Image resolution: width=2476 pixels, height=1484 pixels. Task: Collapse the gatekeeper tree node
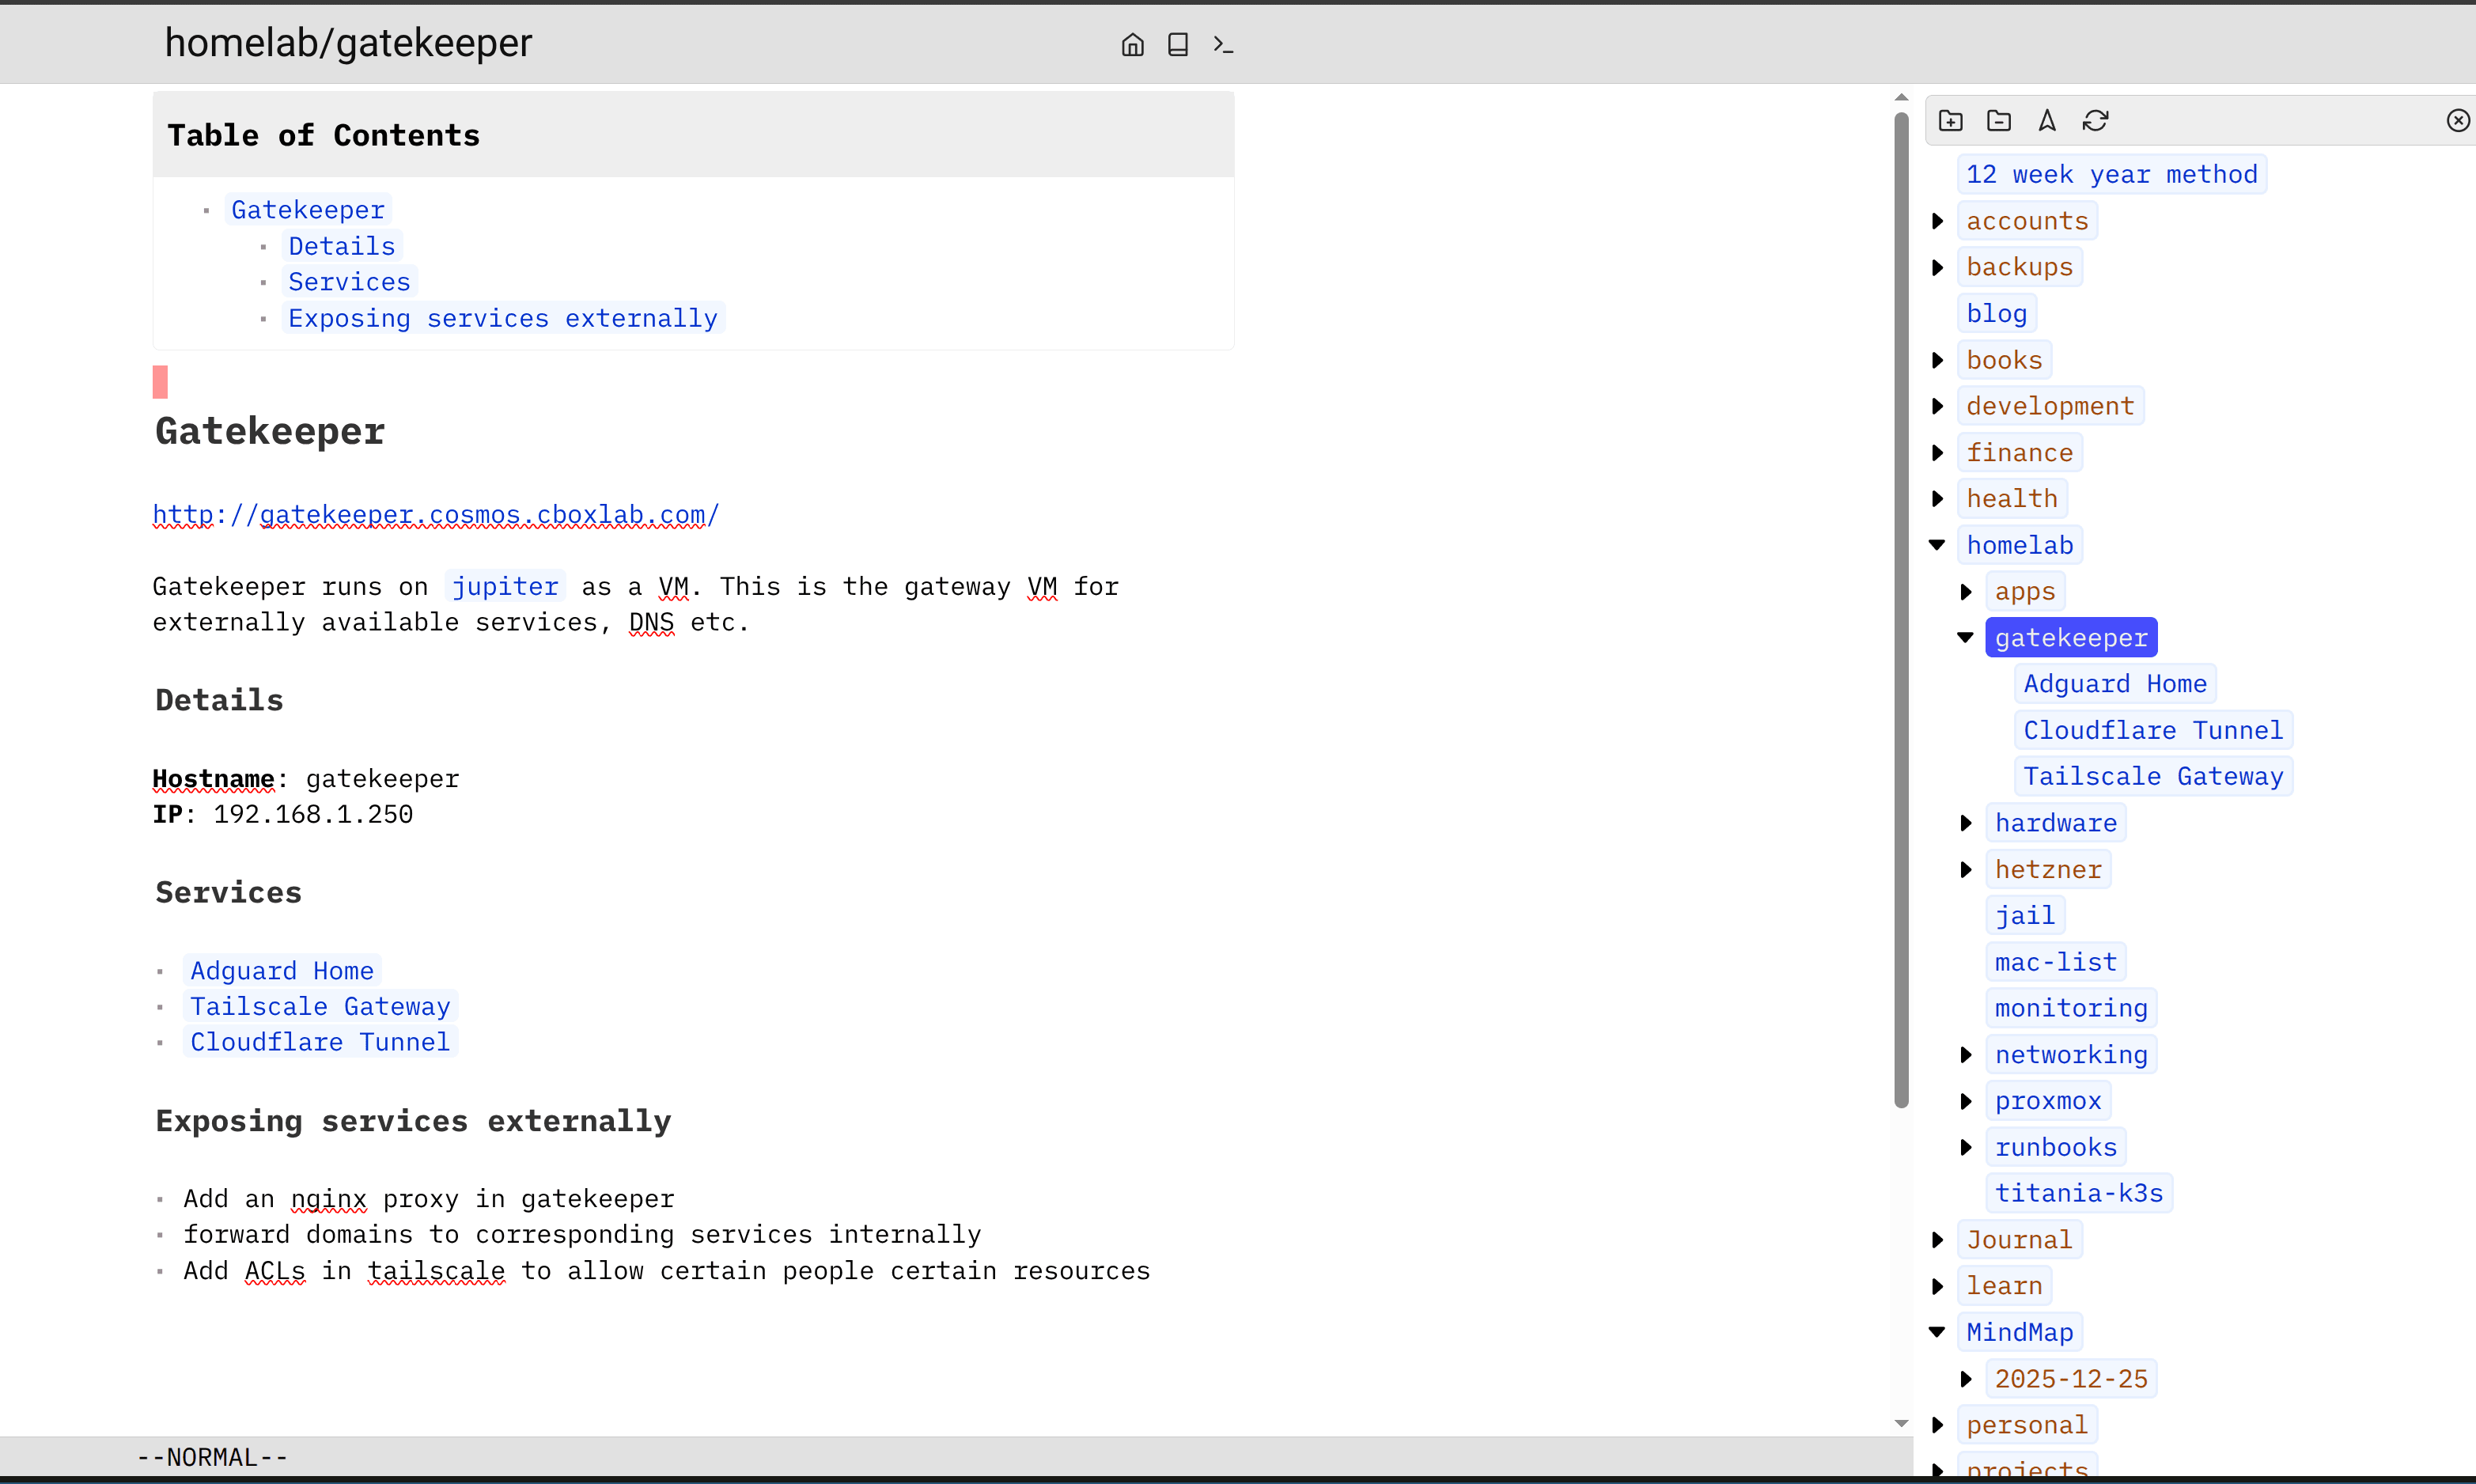pos(1964,637)
